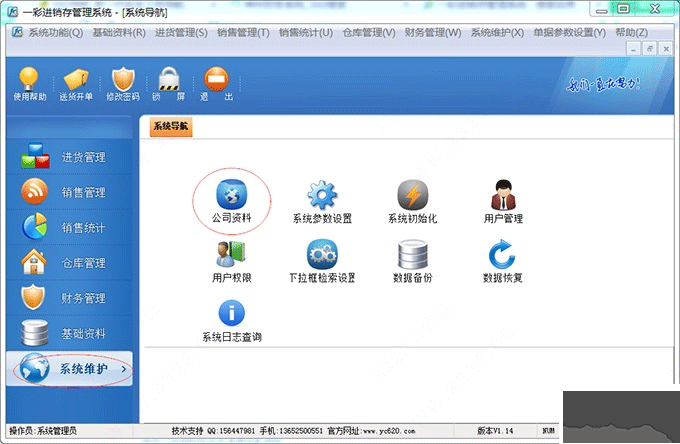This screenshot has height=444, width=680.
Task: Switch to the 系统导航 tab
Action: pyautogui.click(x=171, y=126)
